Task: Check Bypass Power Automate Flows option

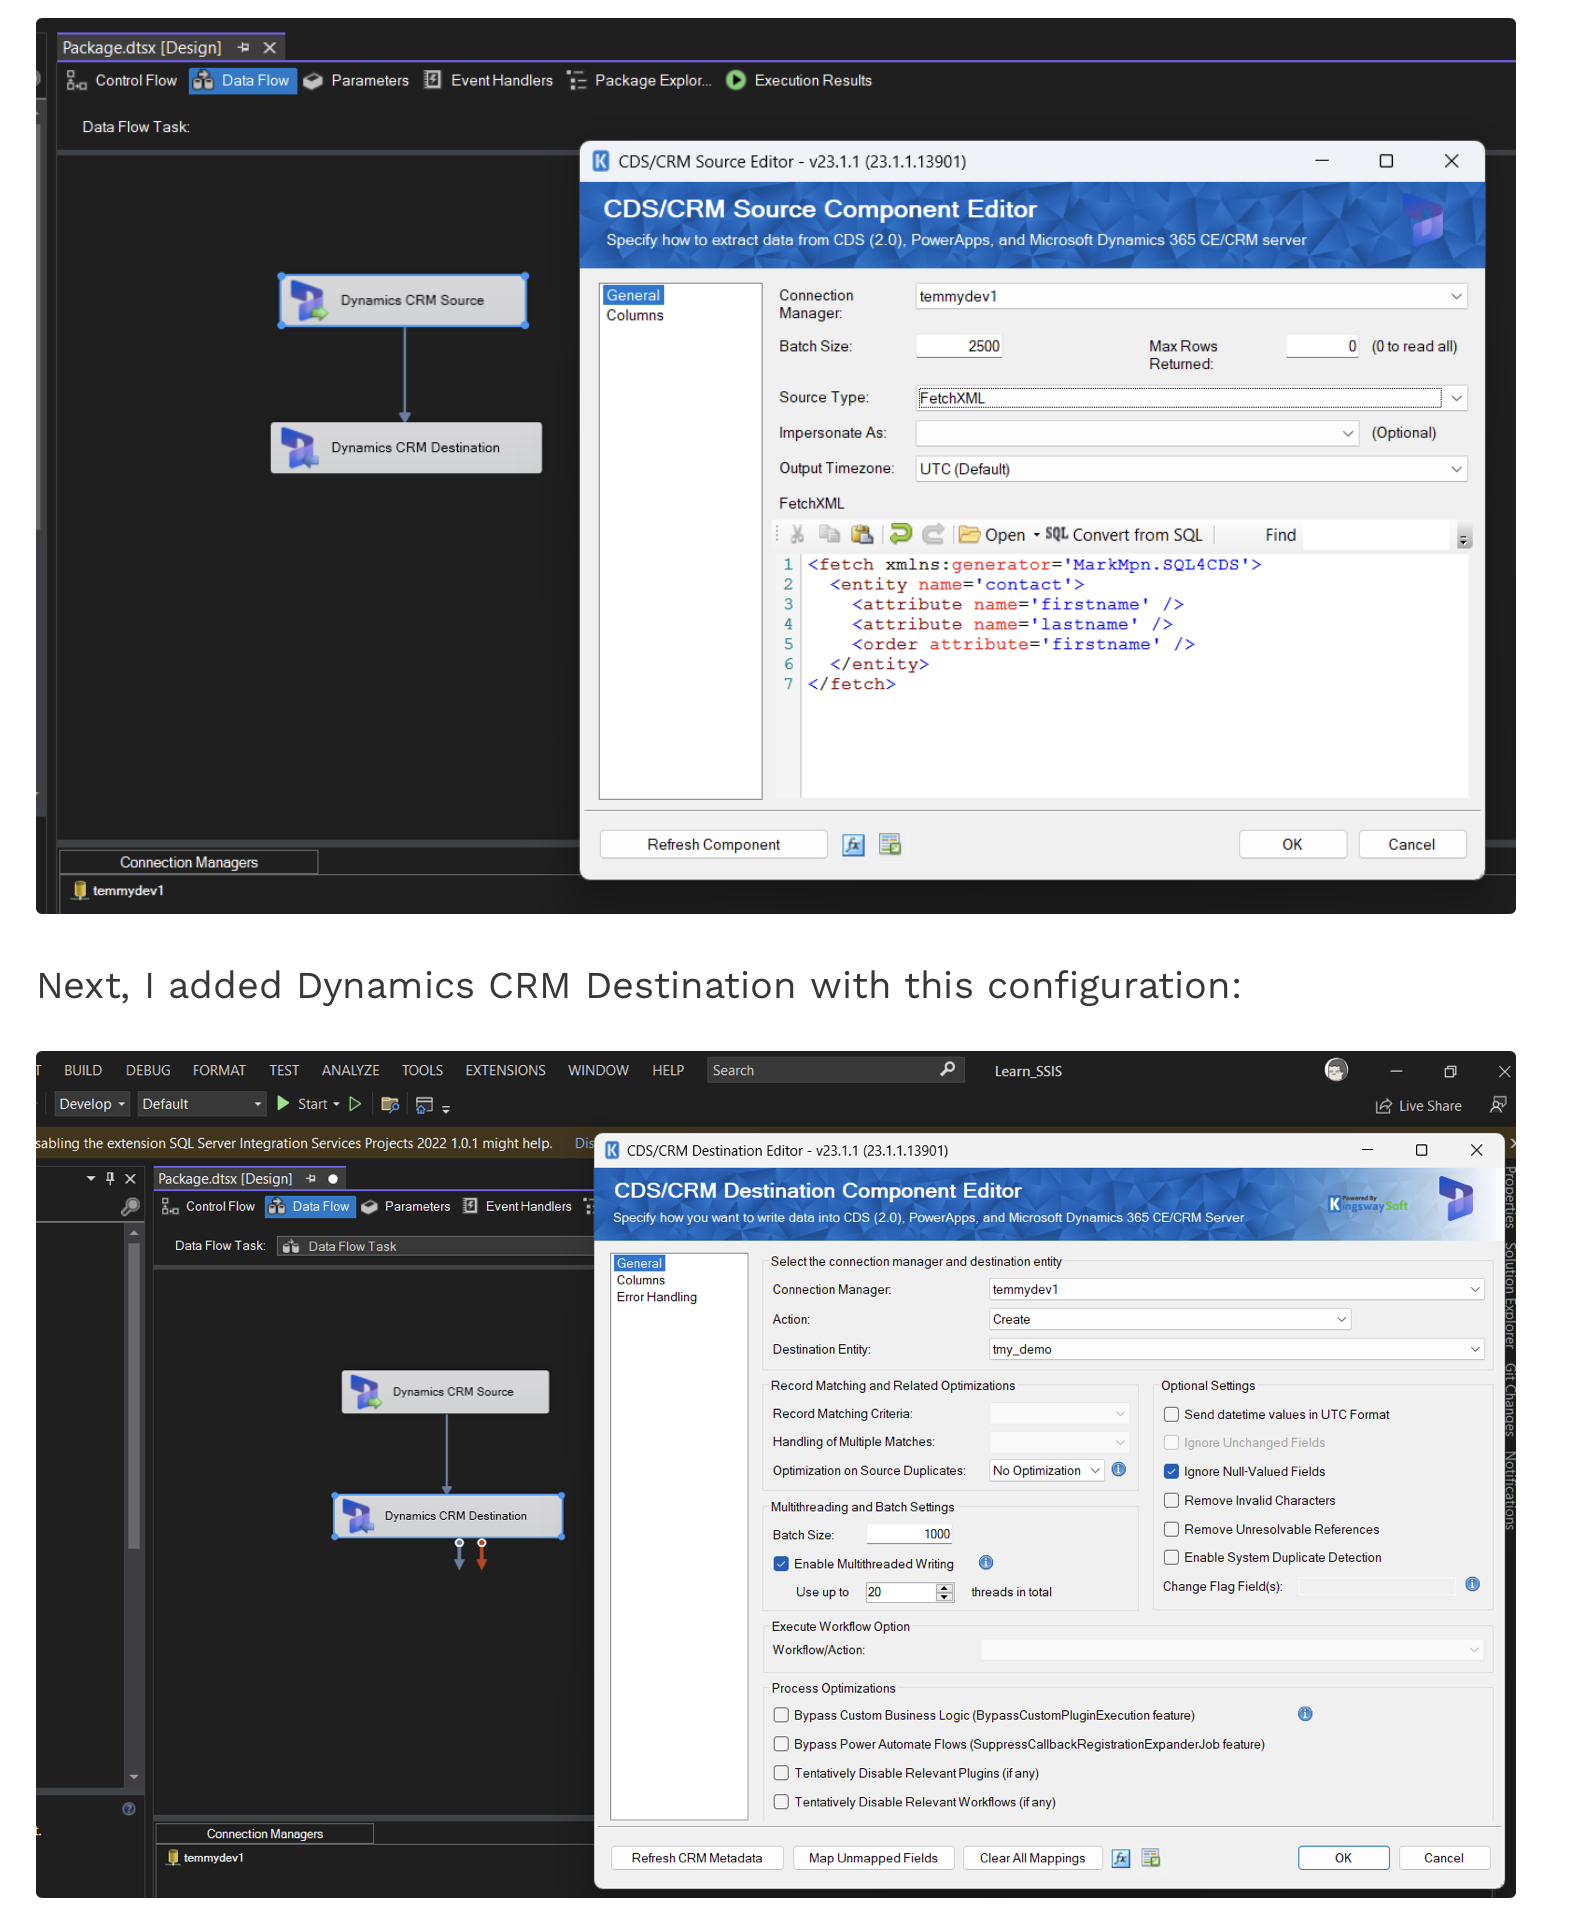Action: [781, 1744]
